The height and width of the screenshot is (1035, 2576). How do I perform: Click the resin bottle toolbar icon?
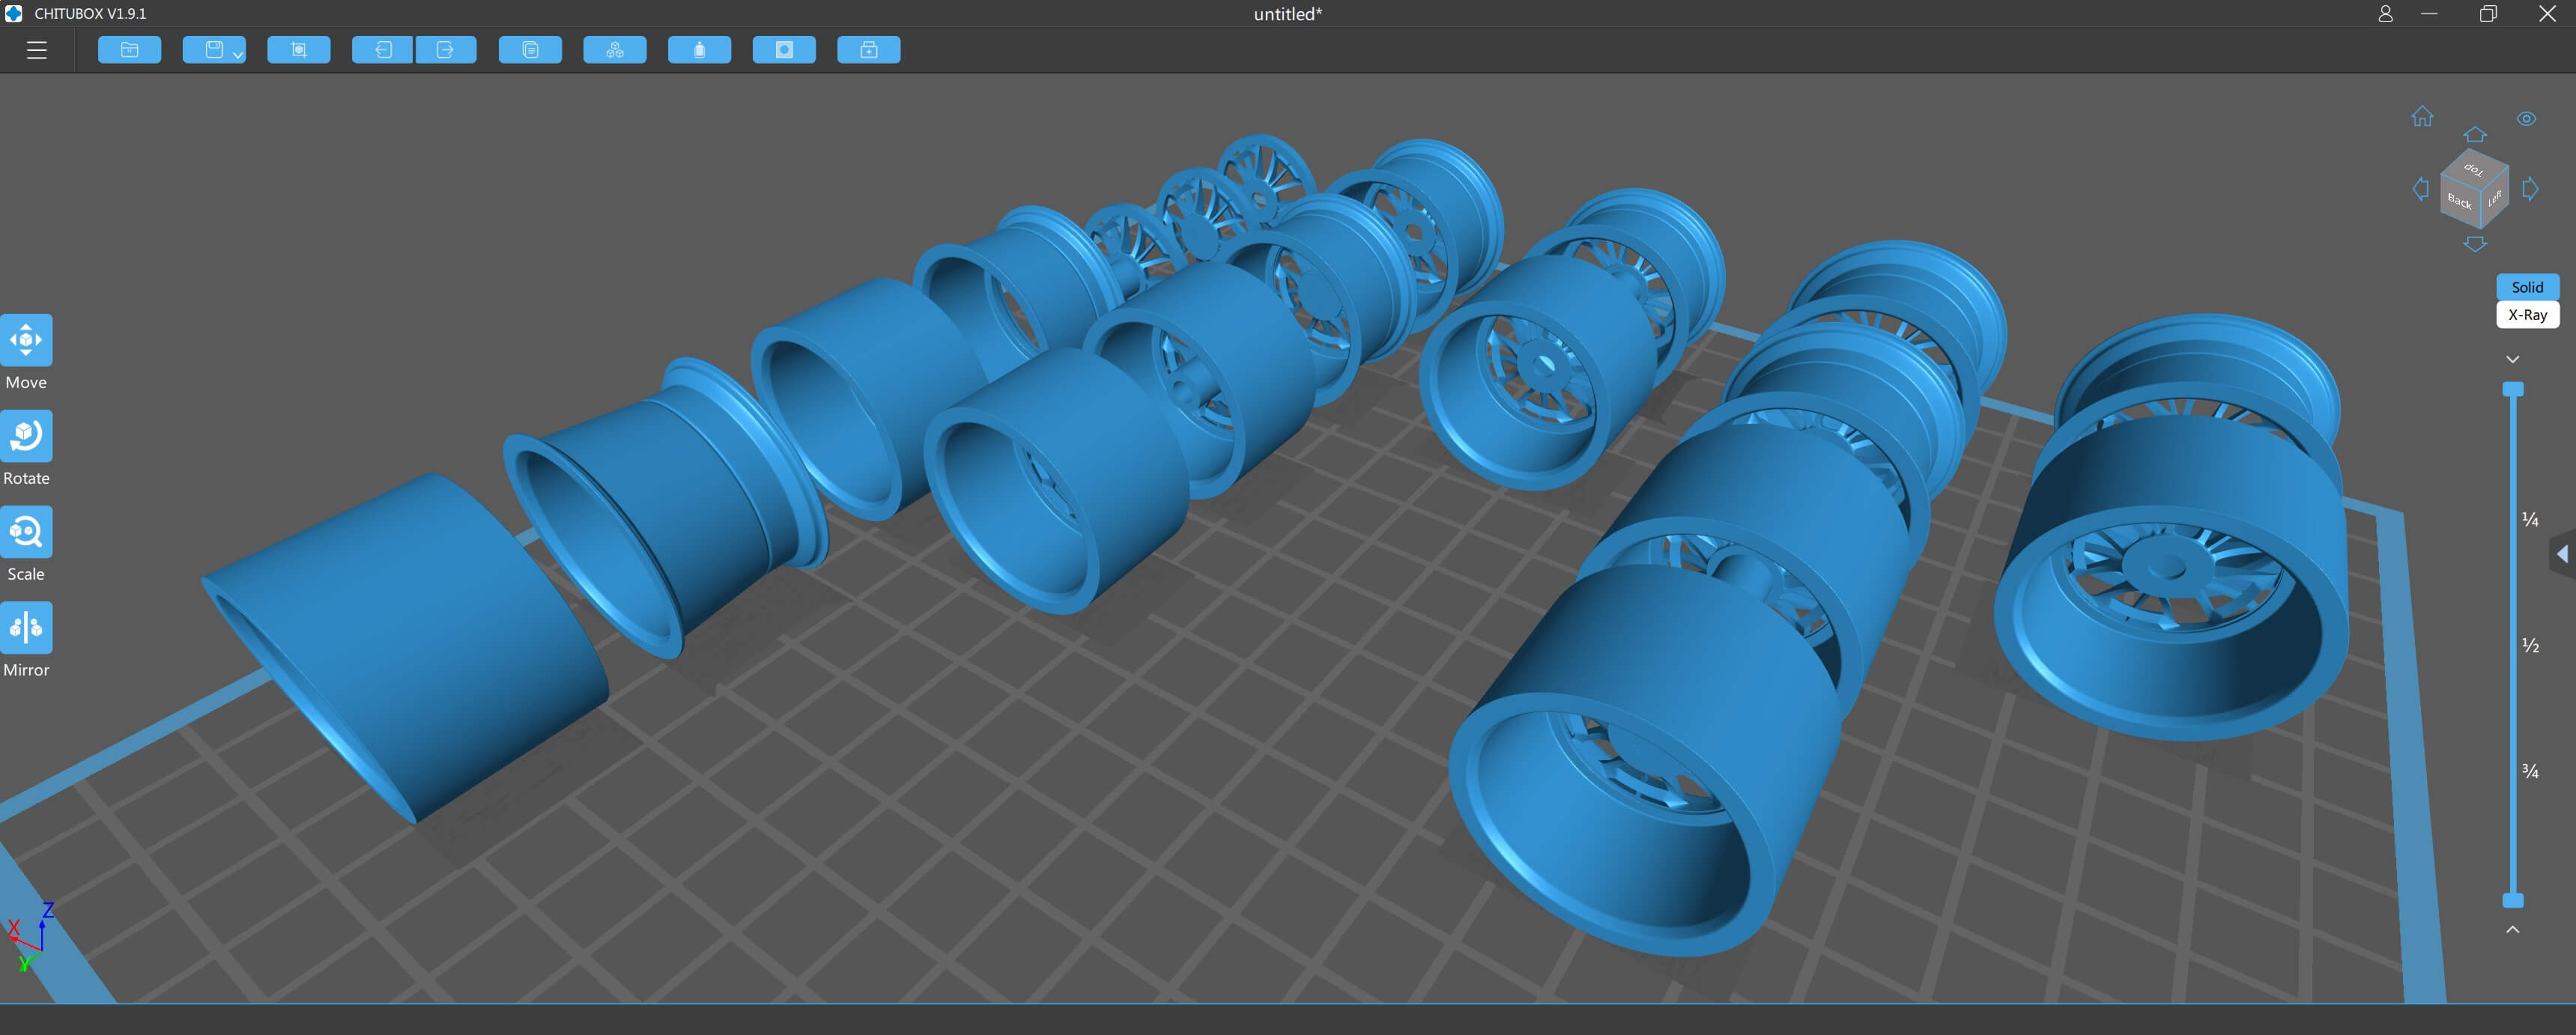point(699,50)
